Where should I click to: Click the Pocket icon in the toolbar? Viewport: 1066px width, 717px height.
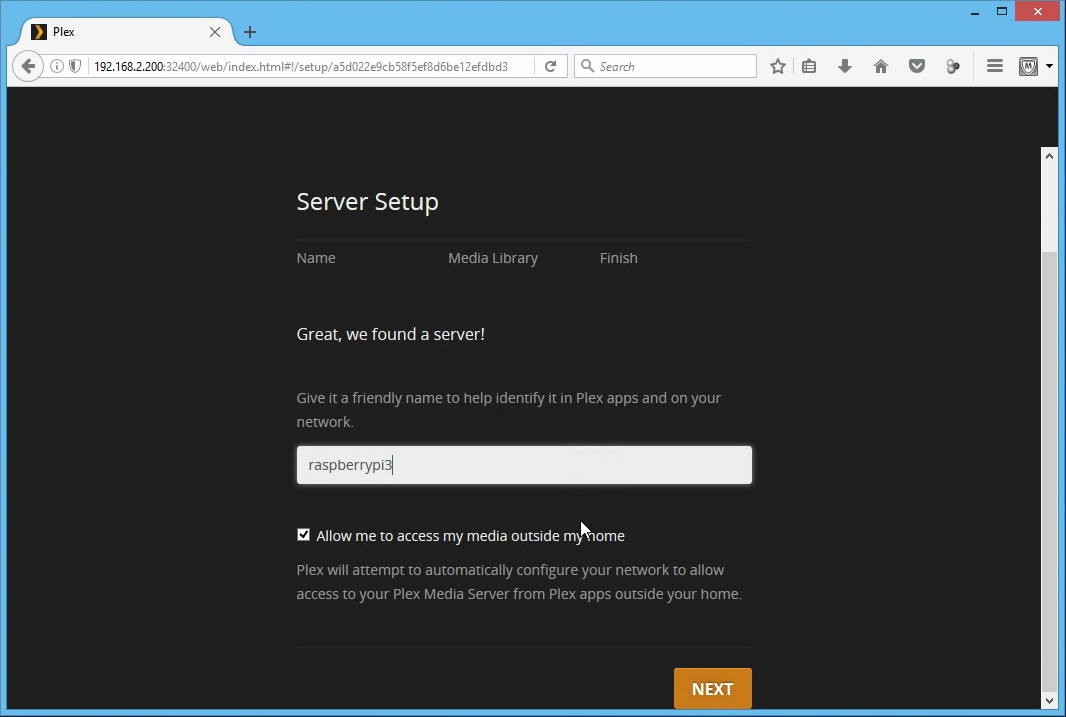917,66
